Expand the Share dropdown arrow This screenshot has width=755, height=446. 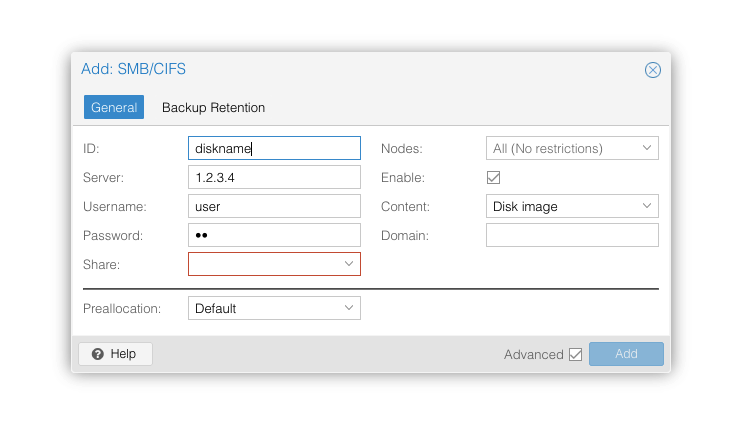349,264
